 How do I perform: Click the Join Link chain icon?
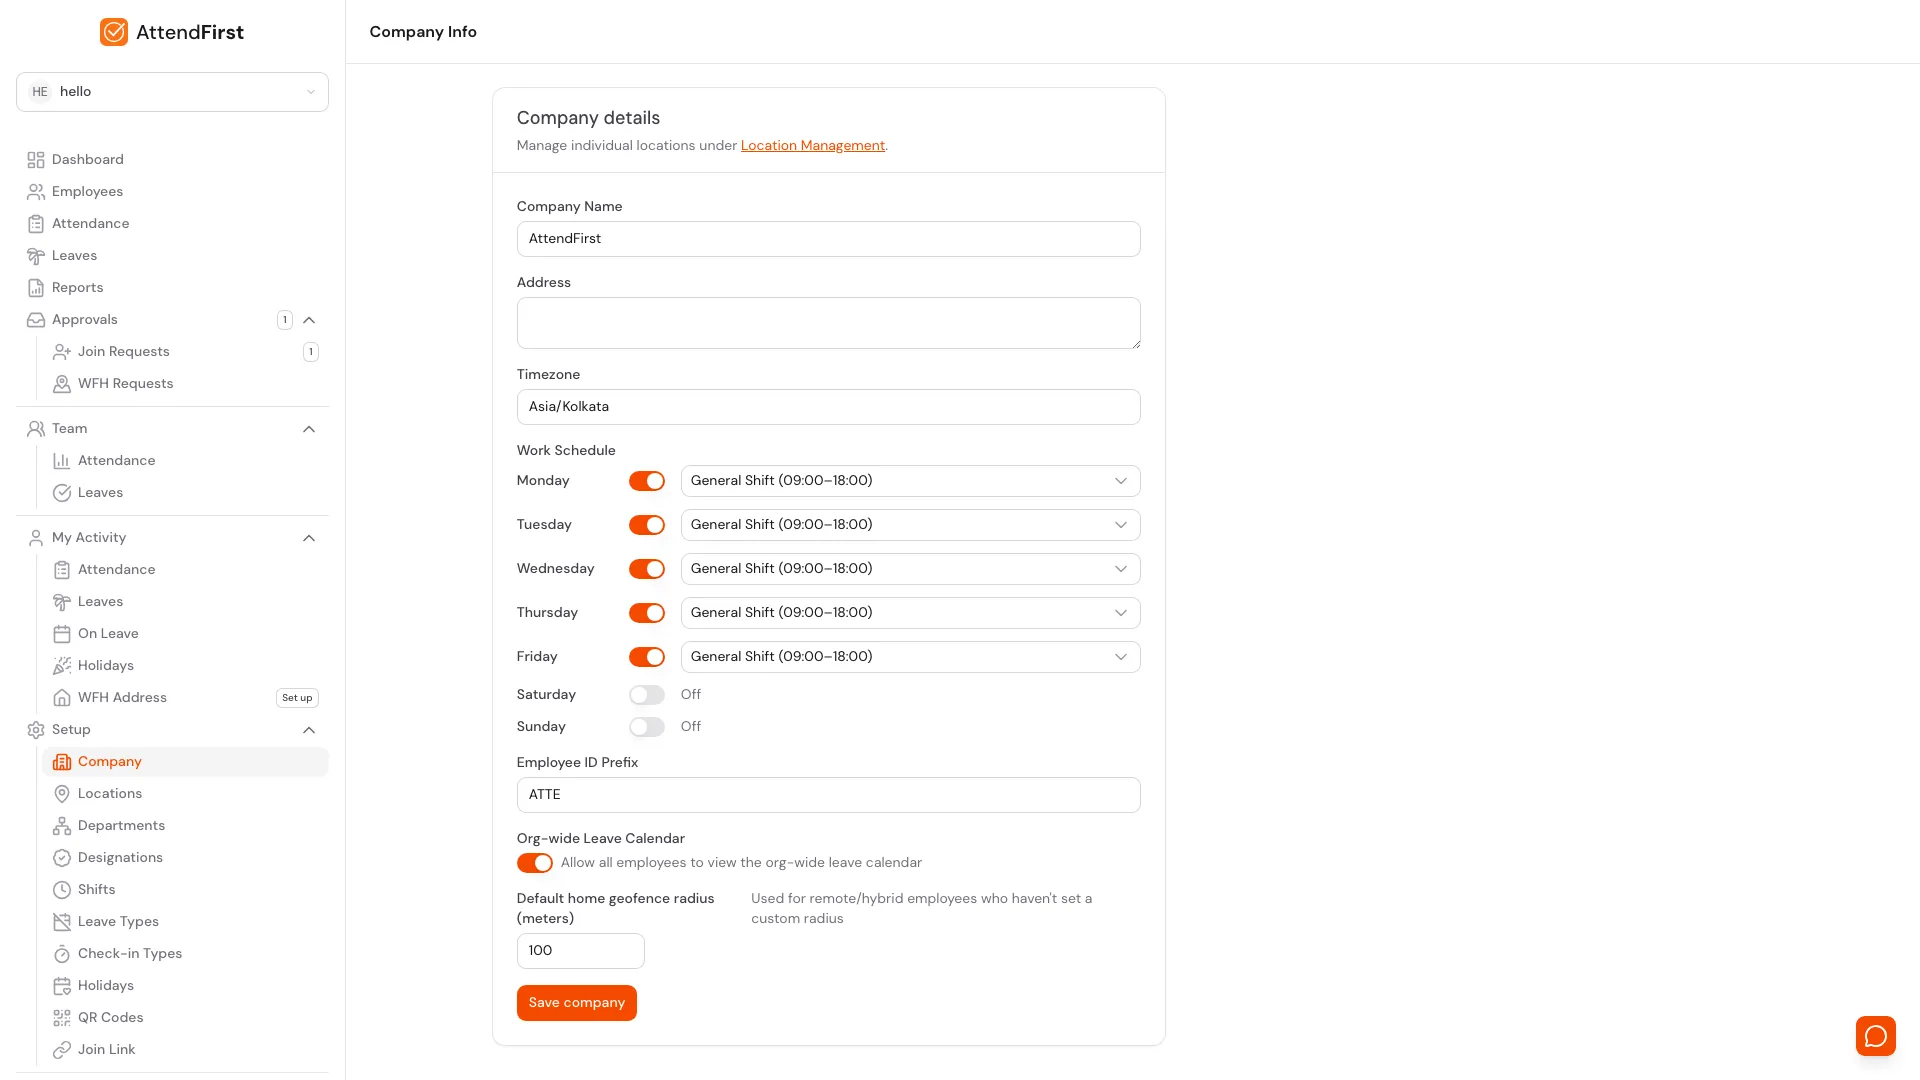point(62,1050)
